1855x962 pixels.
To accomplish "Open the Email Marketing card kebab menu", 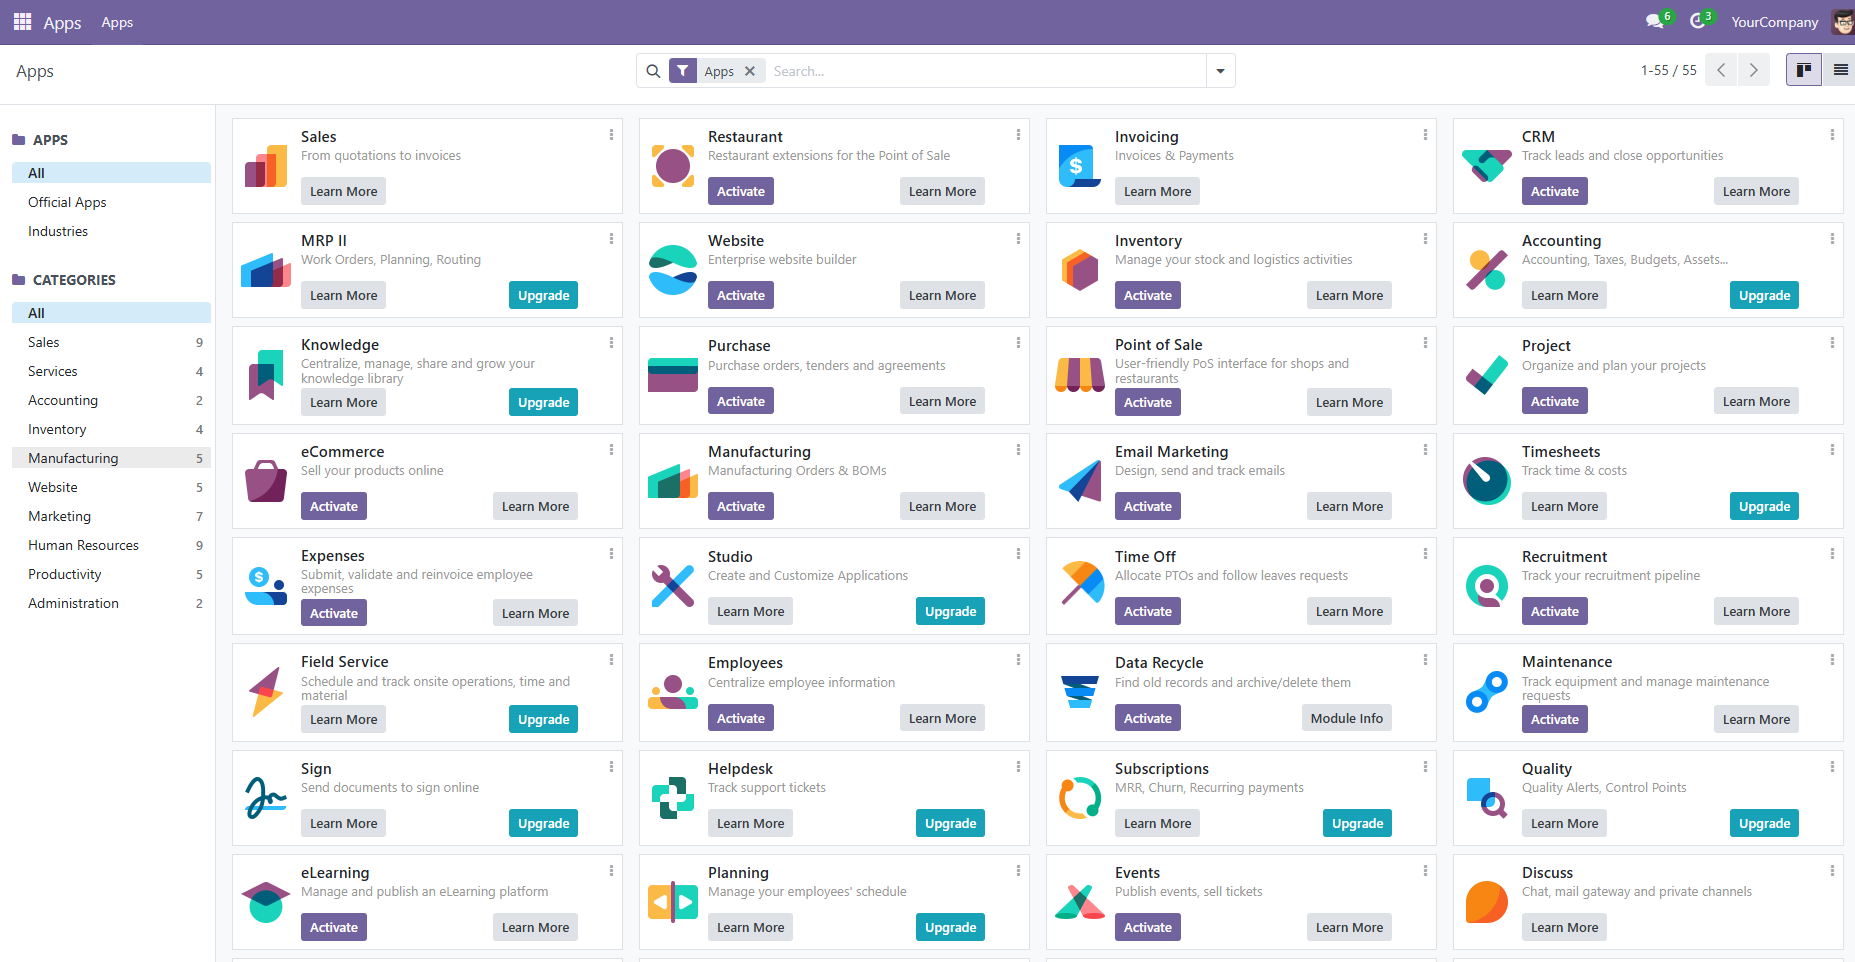I will point(1425,450).
